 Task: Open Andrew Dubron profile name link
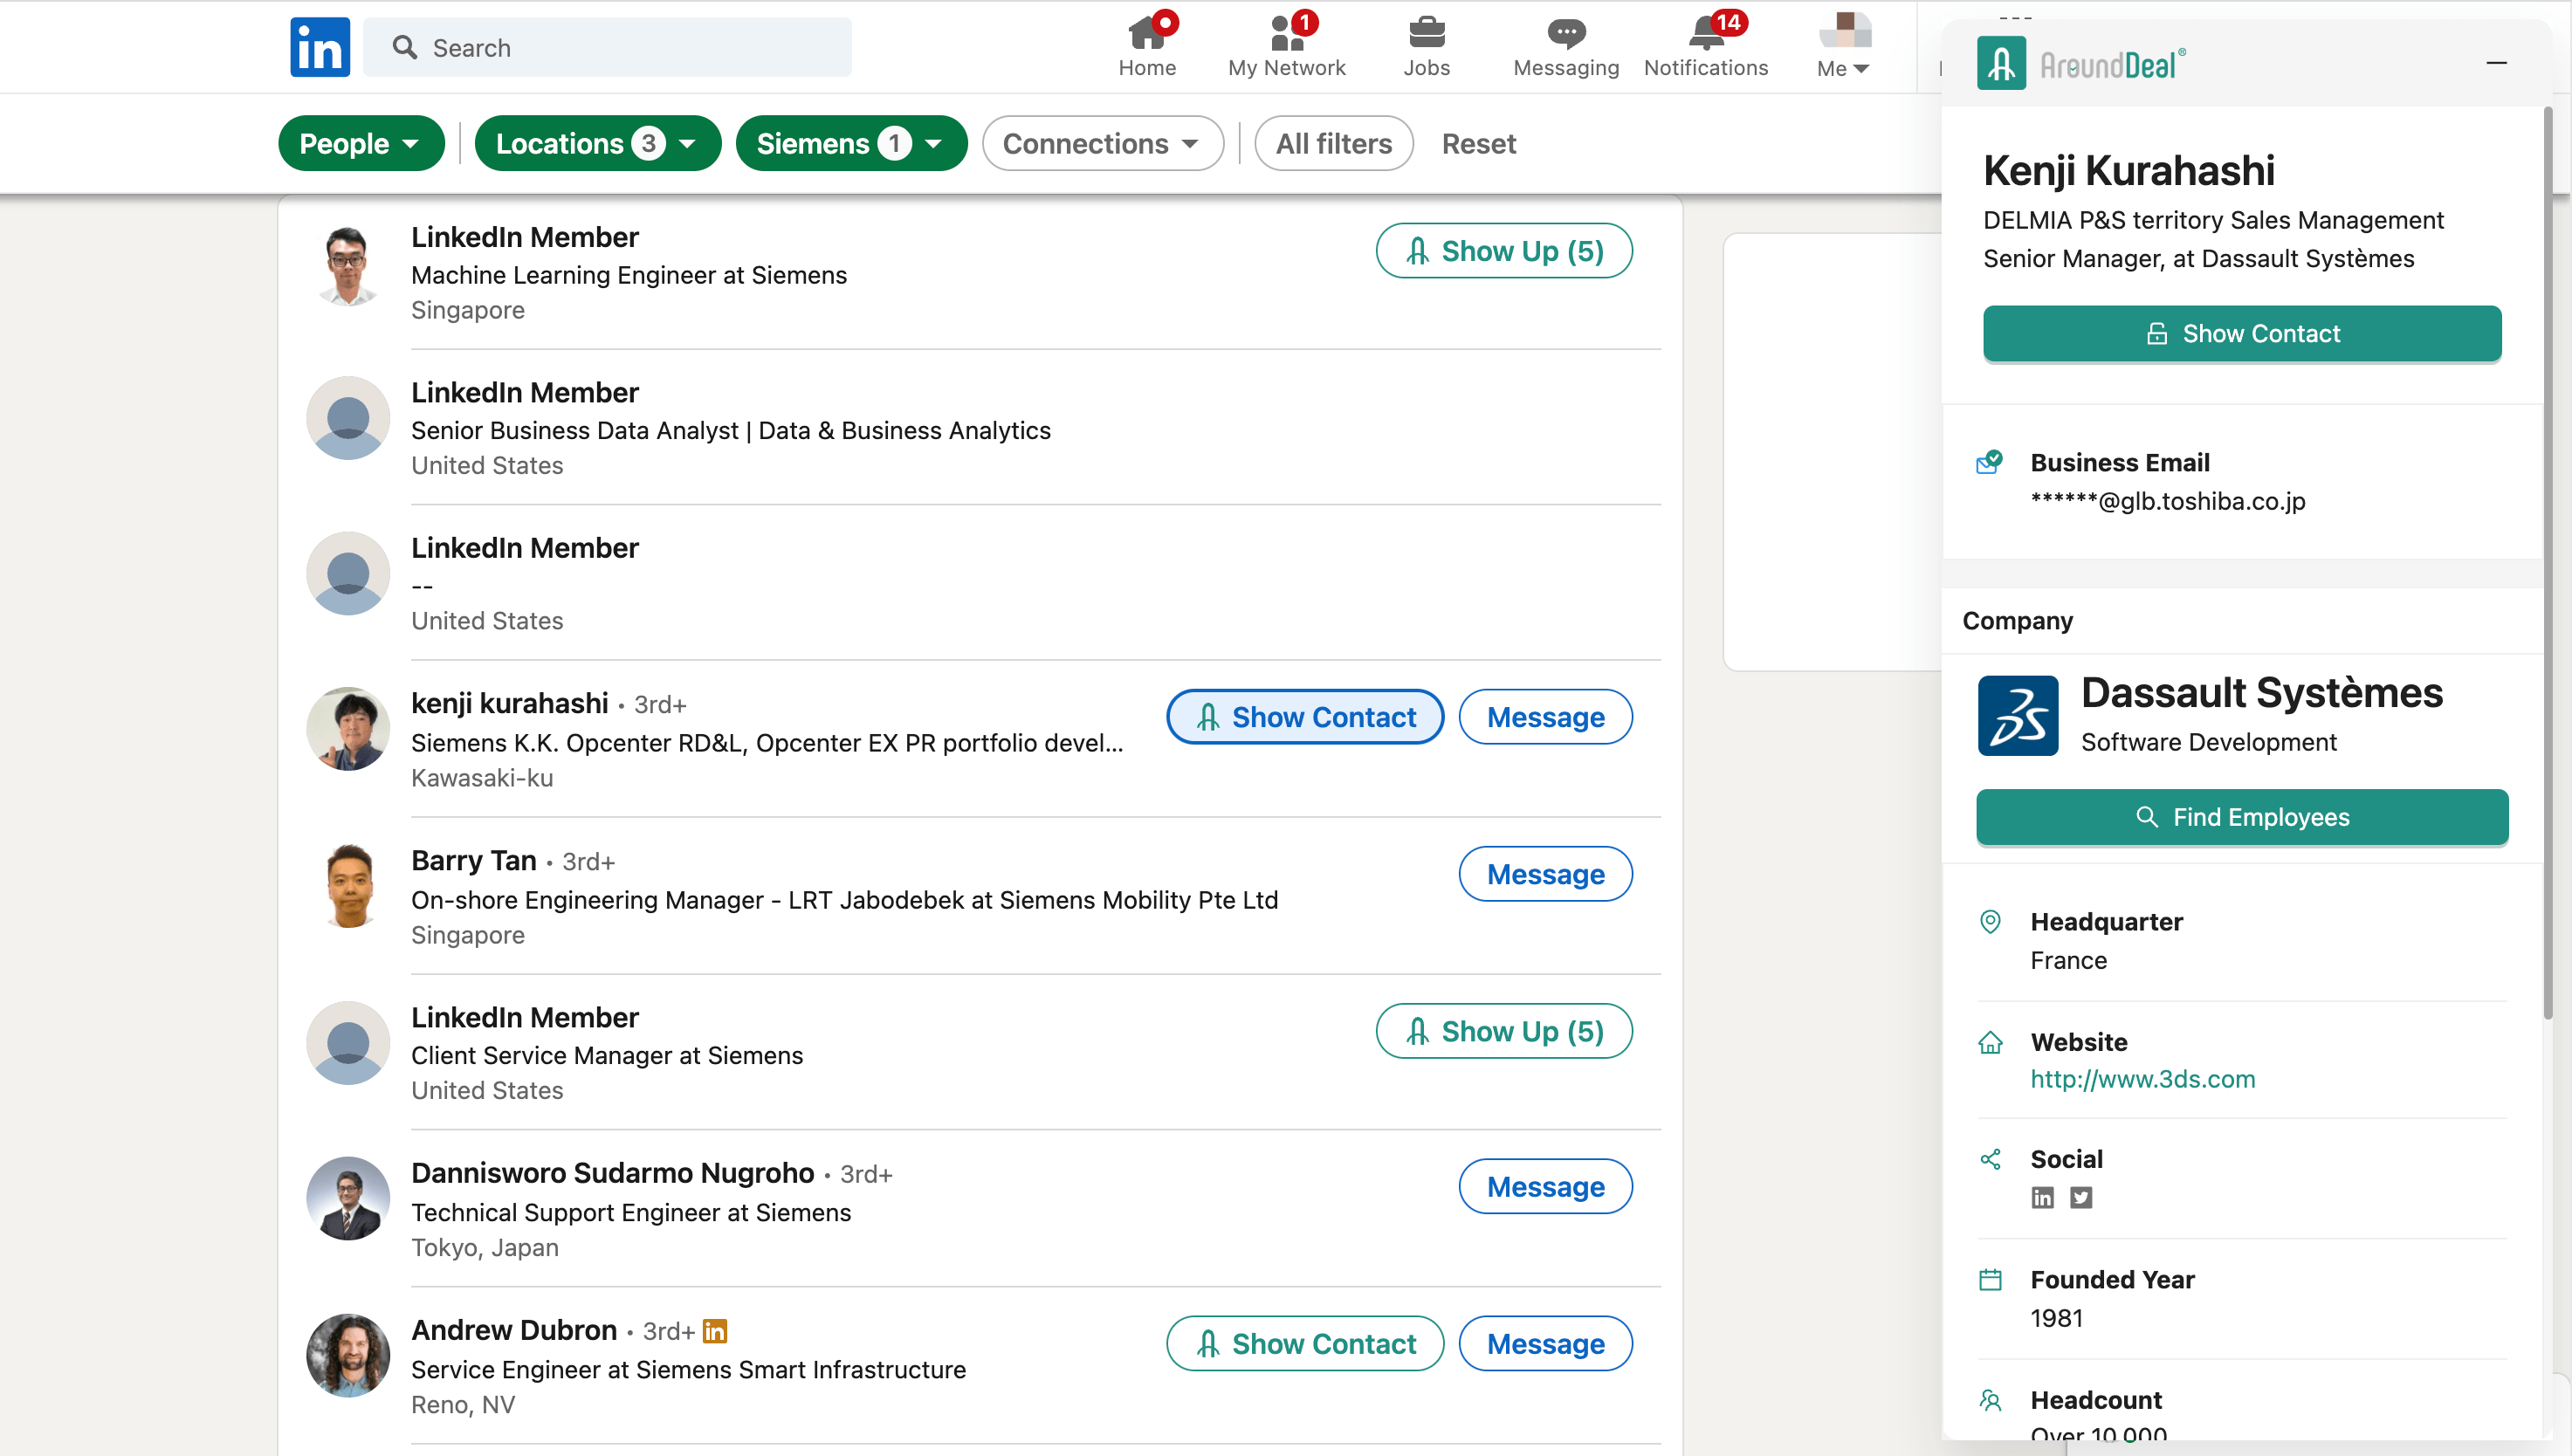pos(513,1330)
